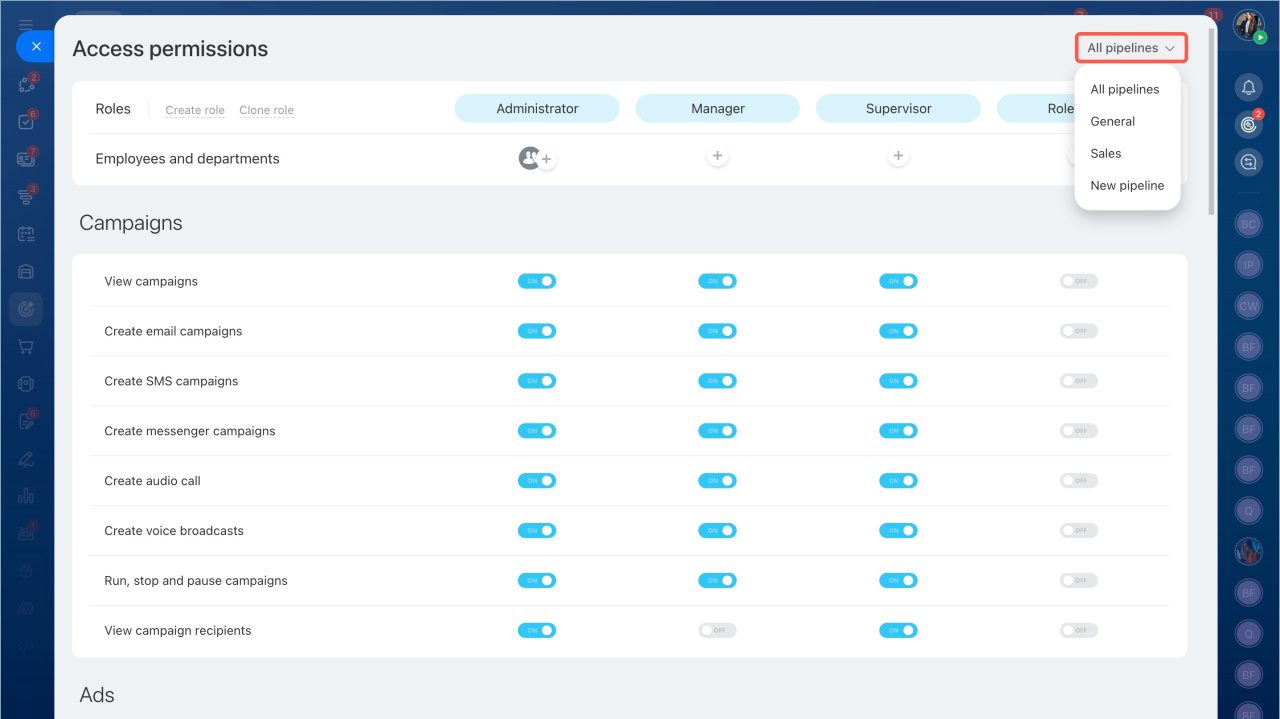Close the Access permissions slider panel
This screenshot has width=1280, height=719.
pos(36,46)
